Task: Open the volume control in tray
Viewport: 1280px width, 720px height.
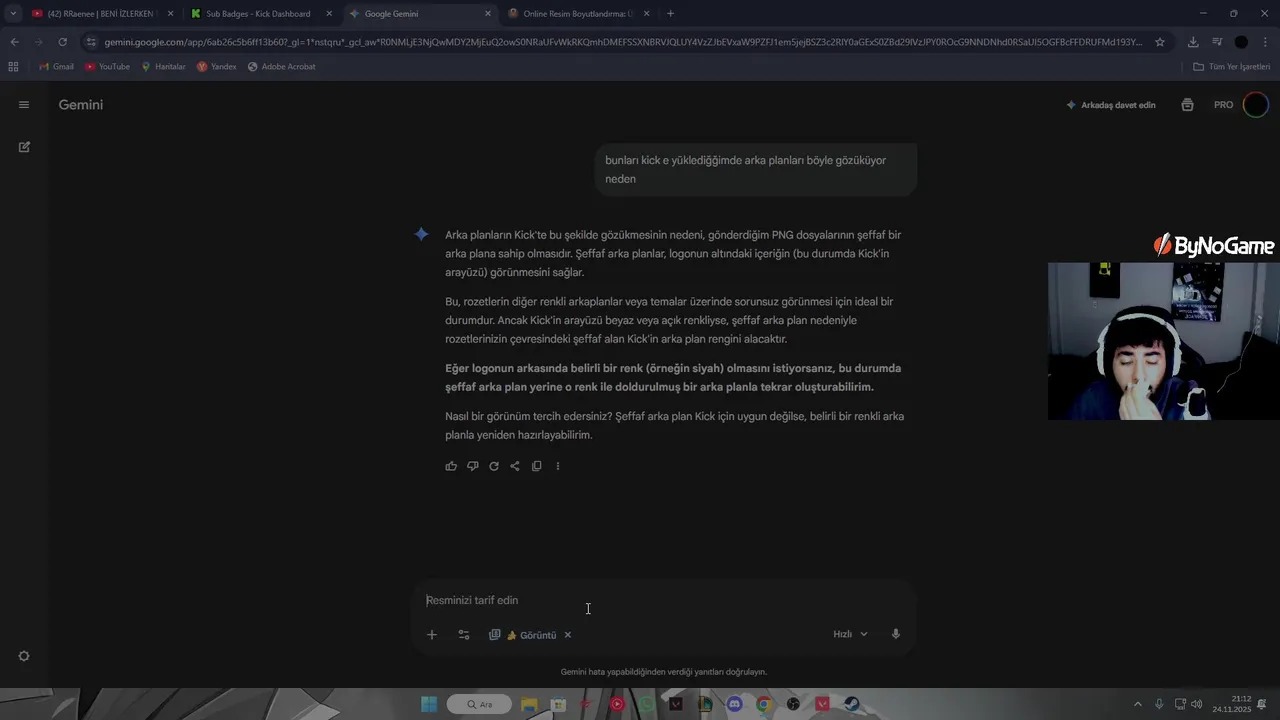Action: [1197, 704]
